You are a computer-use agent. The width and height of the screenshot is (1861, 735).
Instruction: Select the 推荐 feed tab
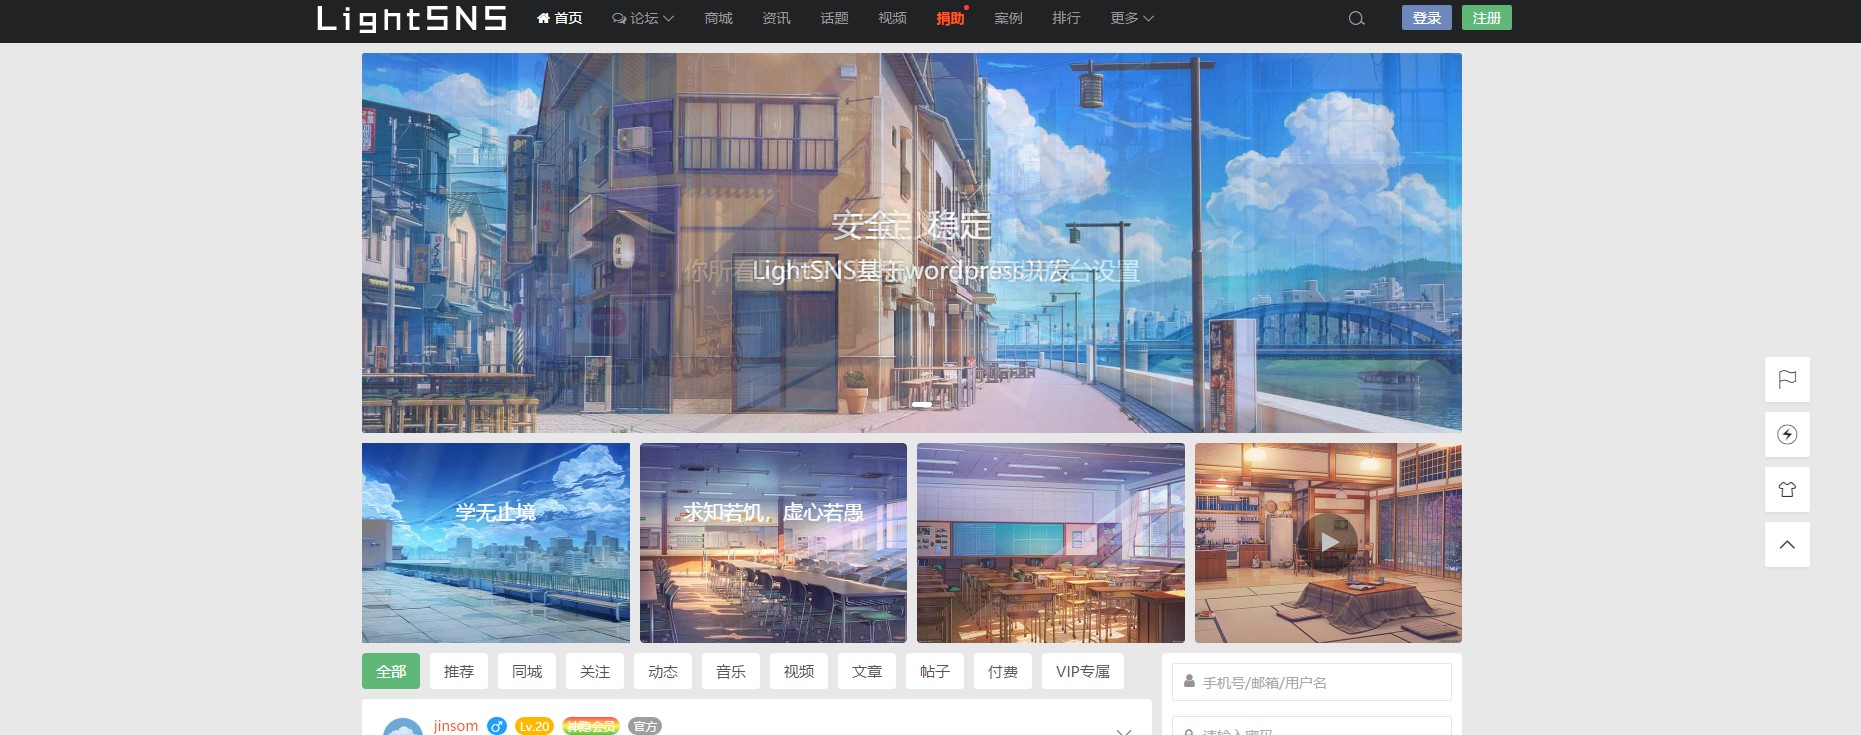coord(459,671)
